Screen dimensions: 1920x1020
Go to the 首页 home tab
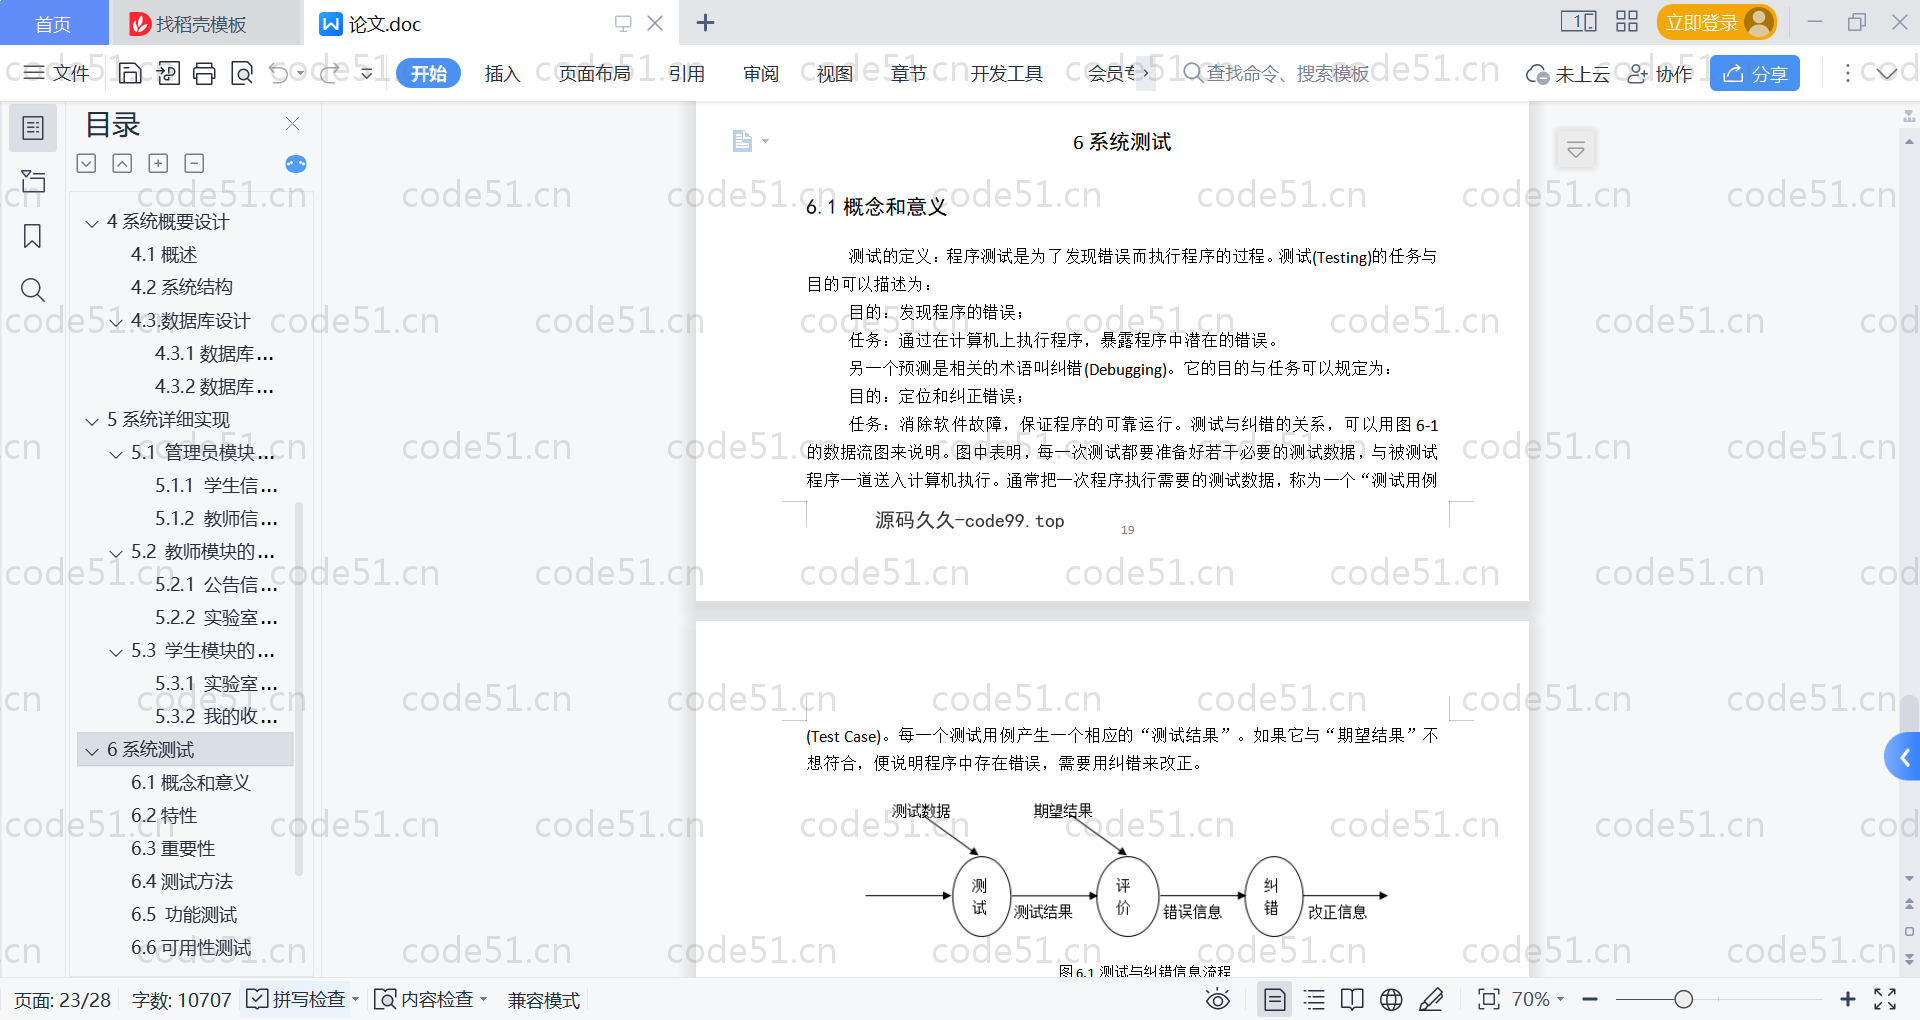pos(53,23)
